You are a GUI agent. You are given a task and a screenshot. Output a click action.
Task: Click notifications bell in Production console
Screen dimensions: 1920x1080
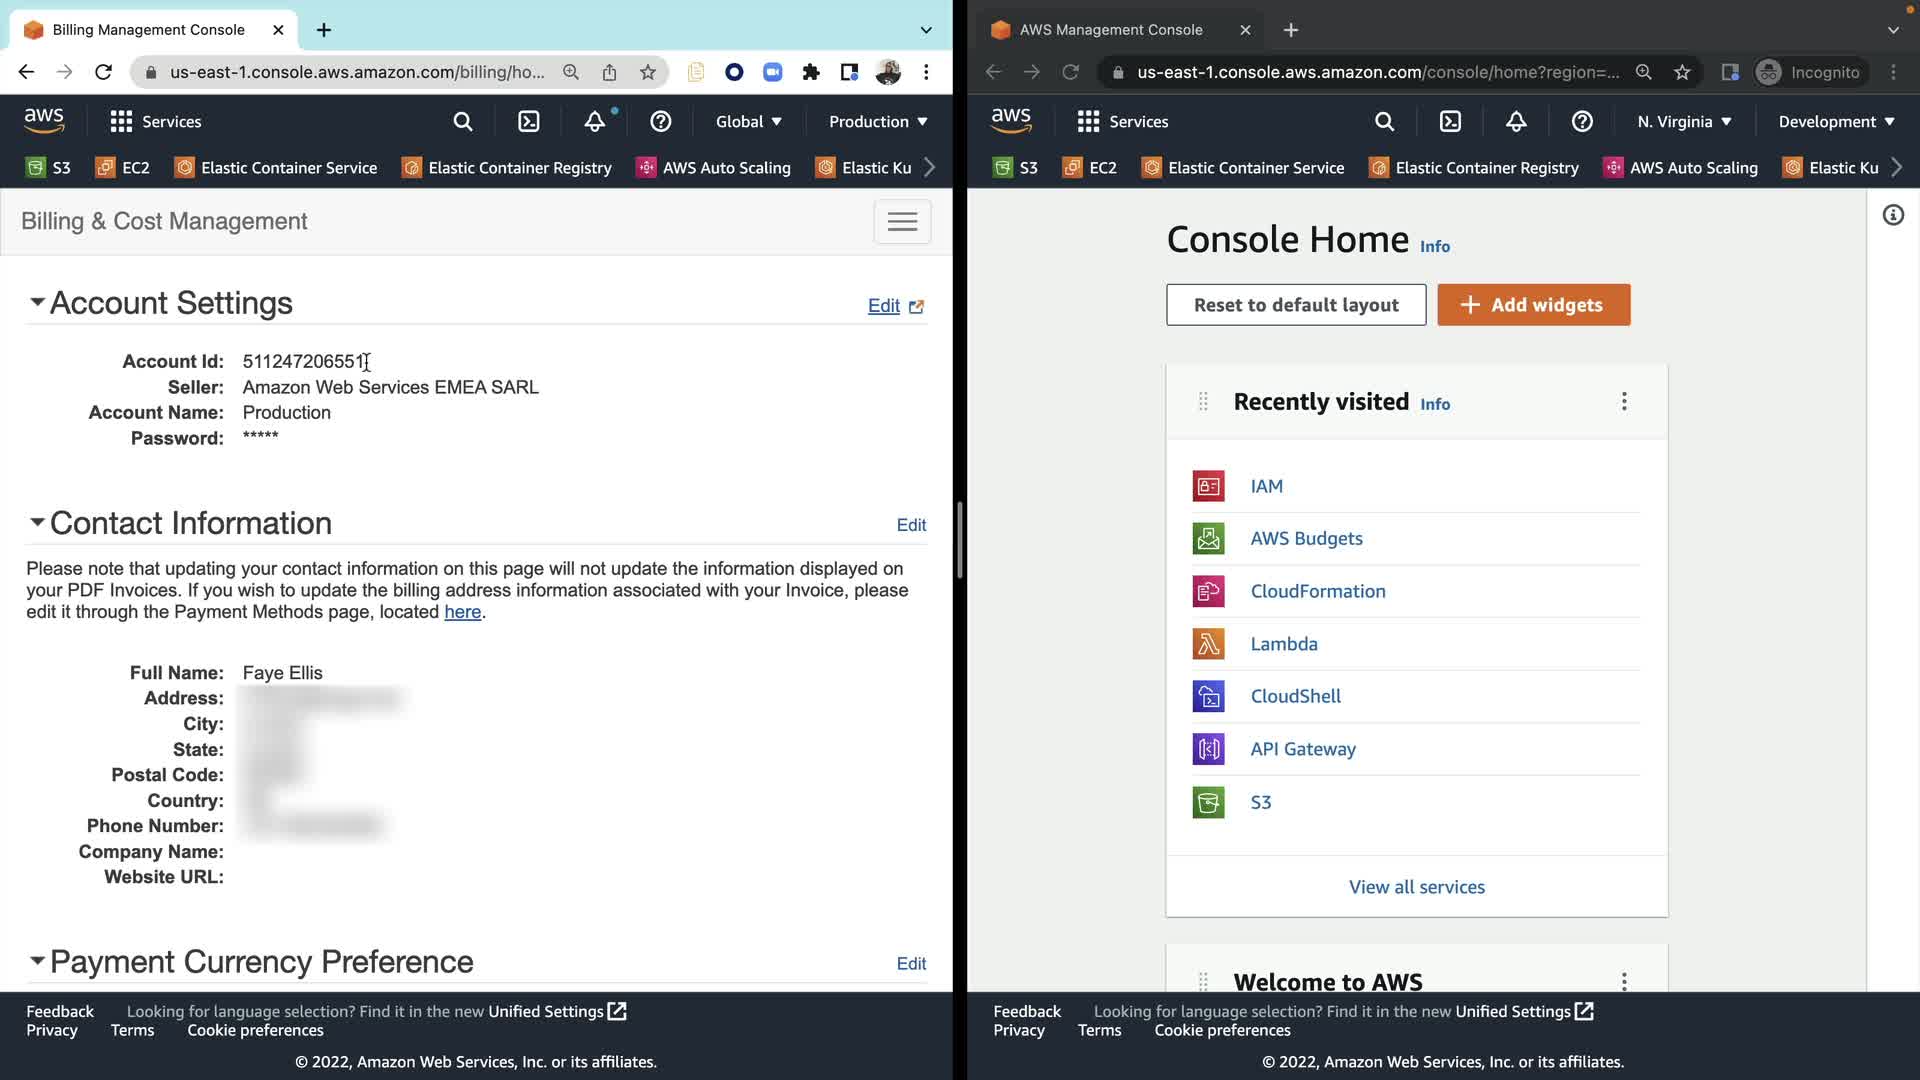(x=595, y=122)
